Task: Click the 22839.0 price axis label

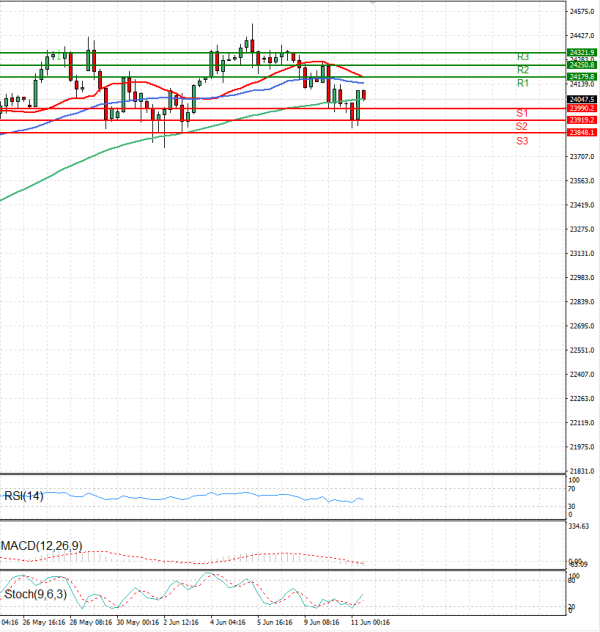Action: [x=582, y=302]
